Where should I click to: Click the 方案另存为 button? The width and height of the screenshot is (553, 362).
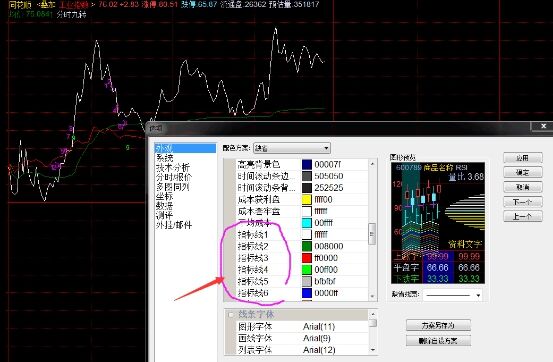point(438,325)
